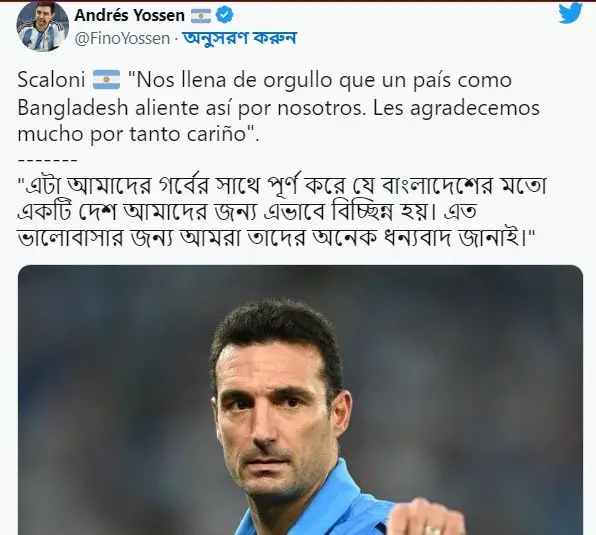Click the word Scaloni in the tweet
Viewport: 596px width, 535px height.
(51, 80)
